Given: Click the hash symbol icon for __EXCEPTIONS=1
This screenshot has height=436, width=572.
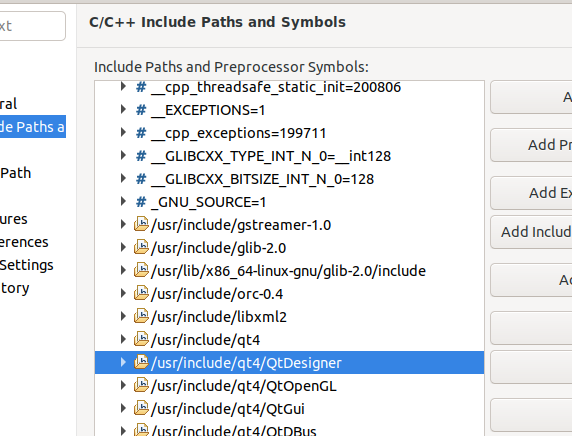Looking at the screenshot, I should click(141, 110).
